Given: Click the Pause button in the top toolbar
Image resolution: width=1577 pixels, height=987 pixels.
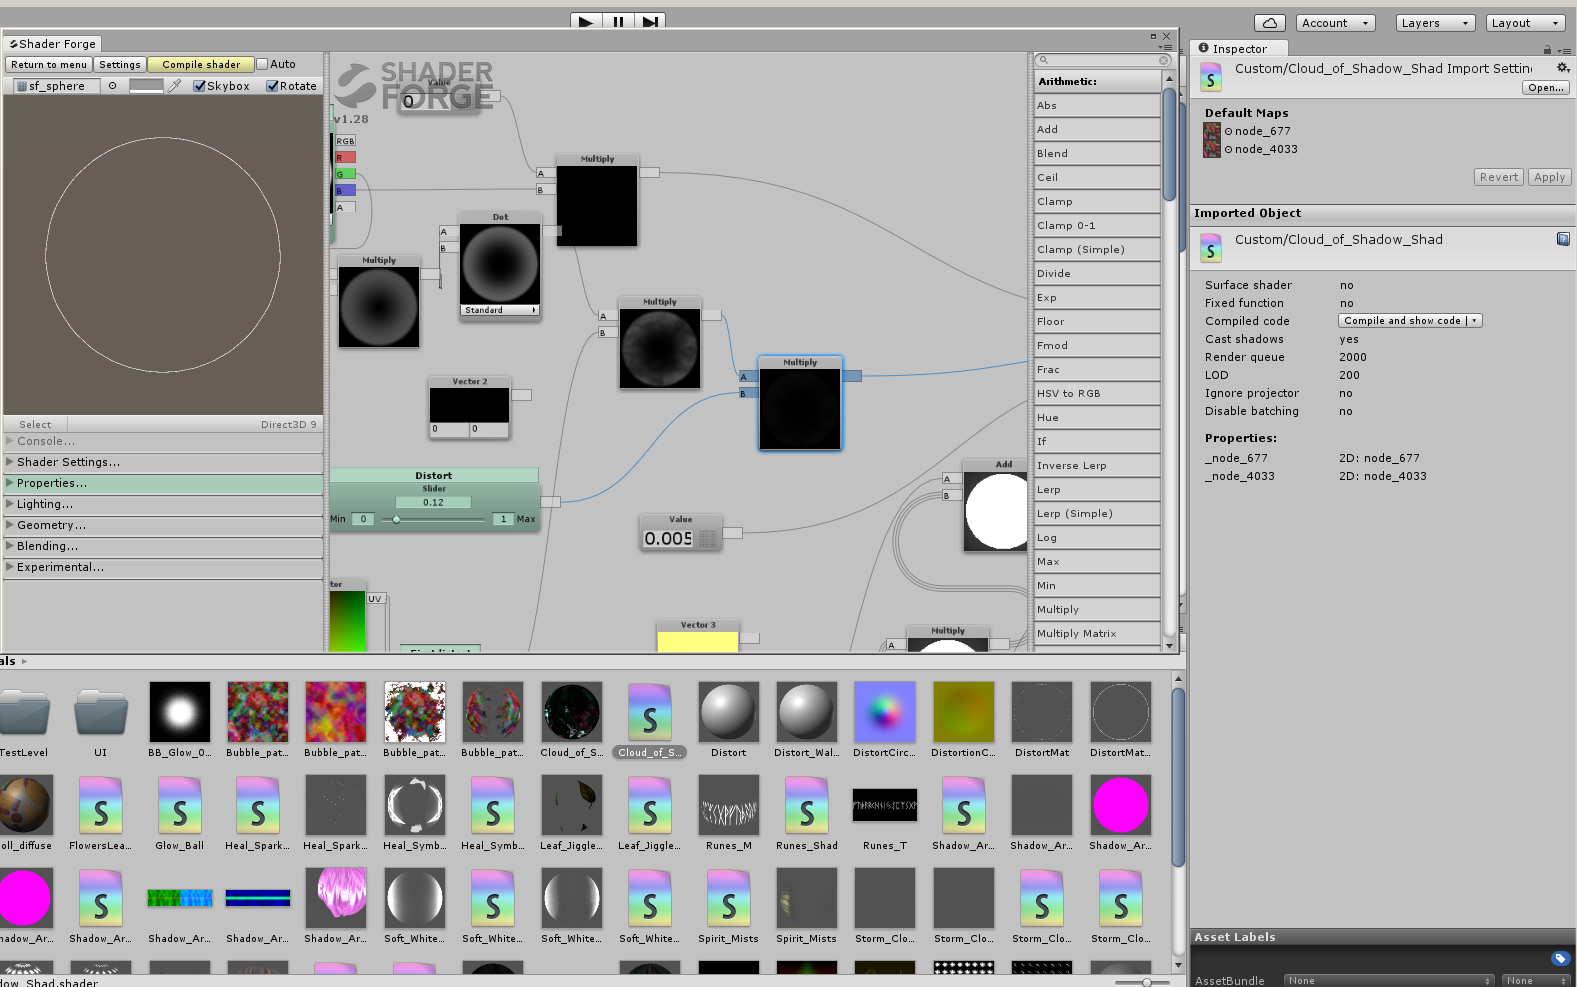Looking at the screenshot, I should tap(618, 21).
